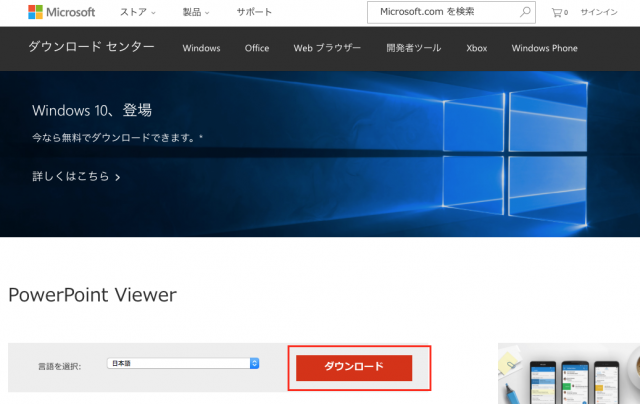Open the 開発者ツール category

coord(414,48)
